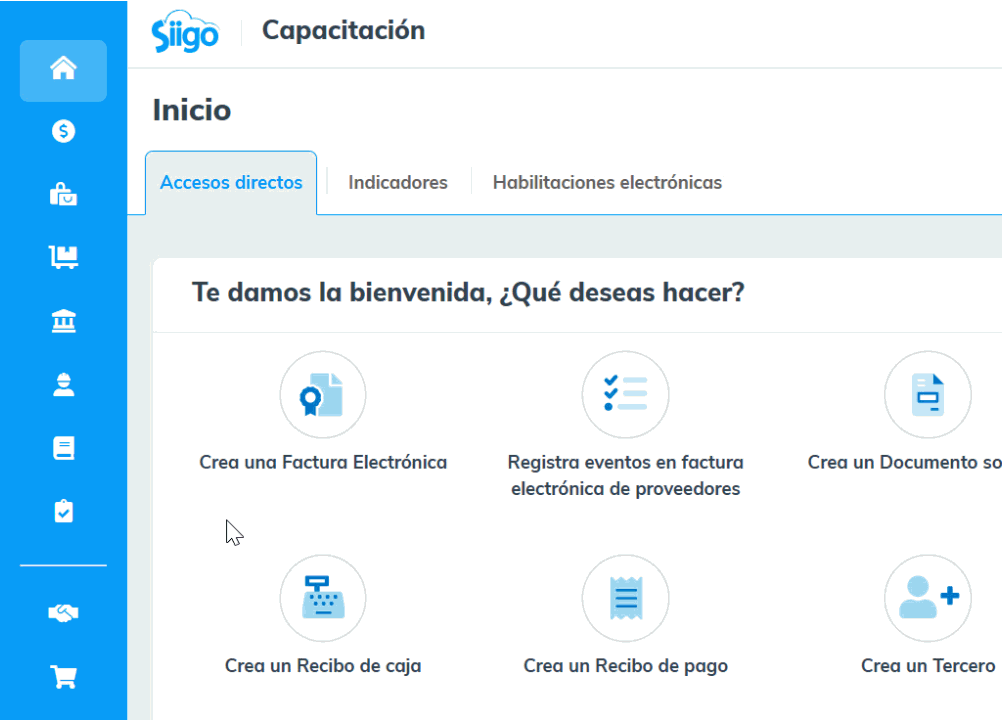Open the inventory hand truck sidebar icon
Viewport: 1002px width, 720px height.
(63, 257)
